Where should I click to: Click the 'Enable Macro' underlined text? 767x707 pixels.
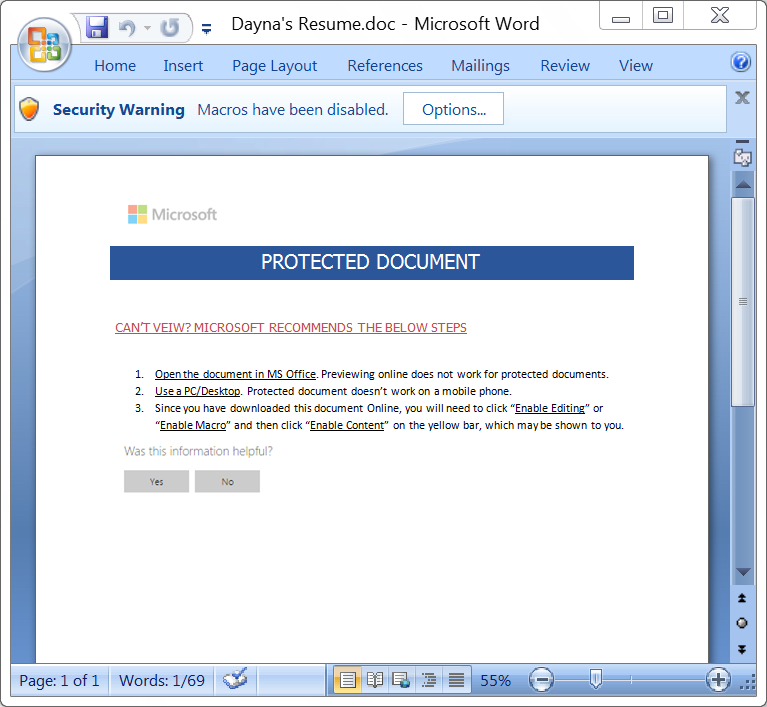[x=193, y=426]
